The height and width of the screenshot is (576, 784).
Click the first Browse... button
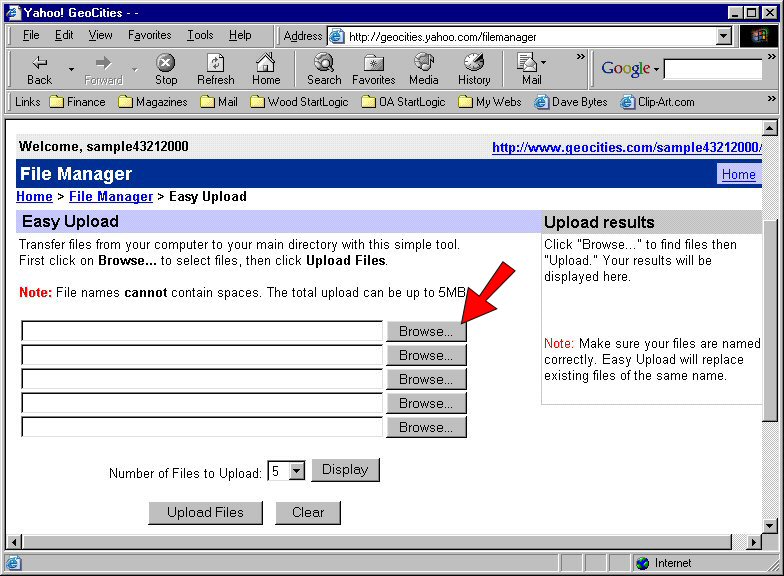(x=426, y=332)
